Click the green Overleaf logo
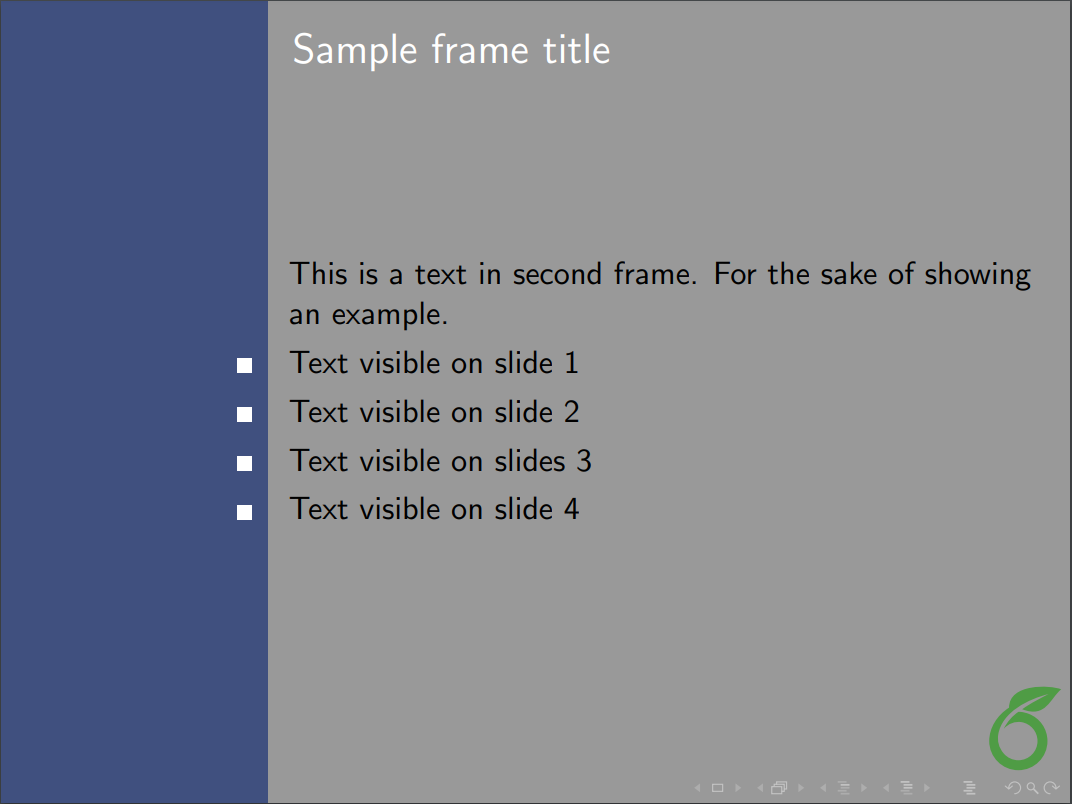 1022,727
